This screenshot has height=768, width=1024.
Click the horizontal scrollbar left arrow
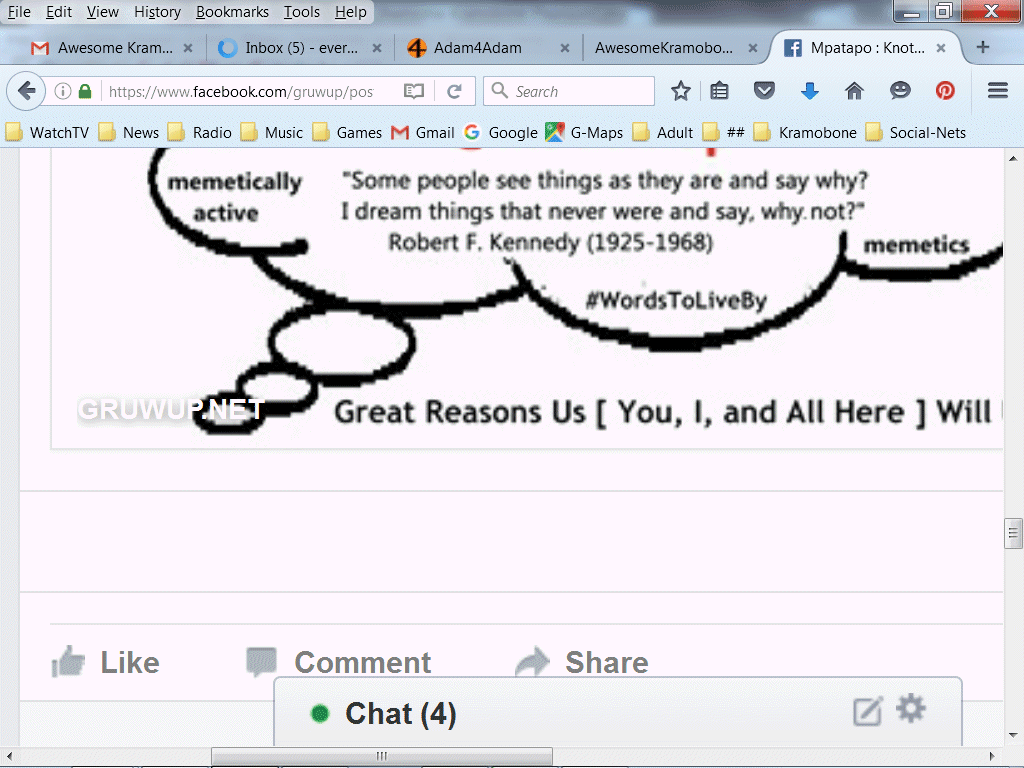(9, 756)
